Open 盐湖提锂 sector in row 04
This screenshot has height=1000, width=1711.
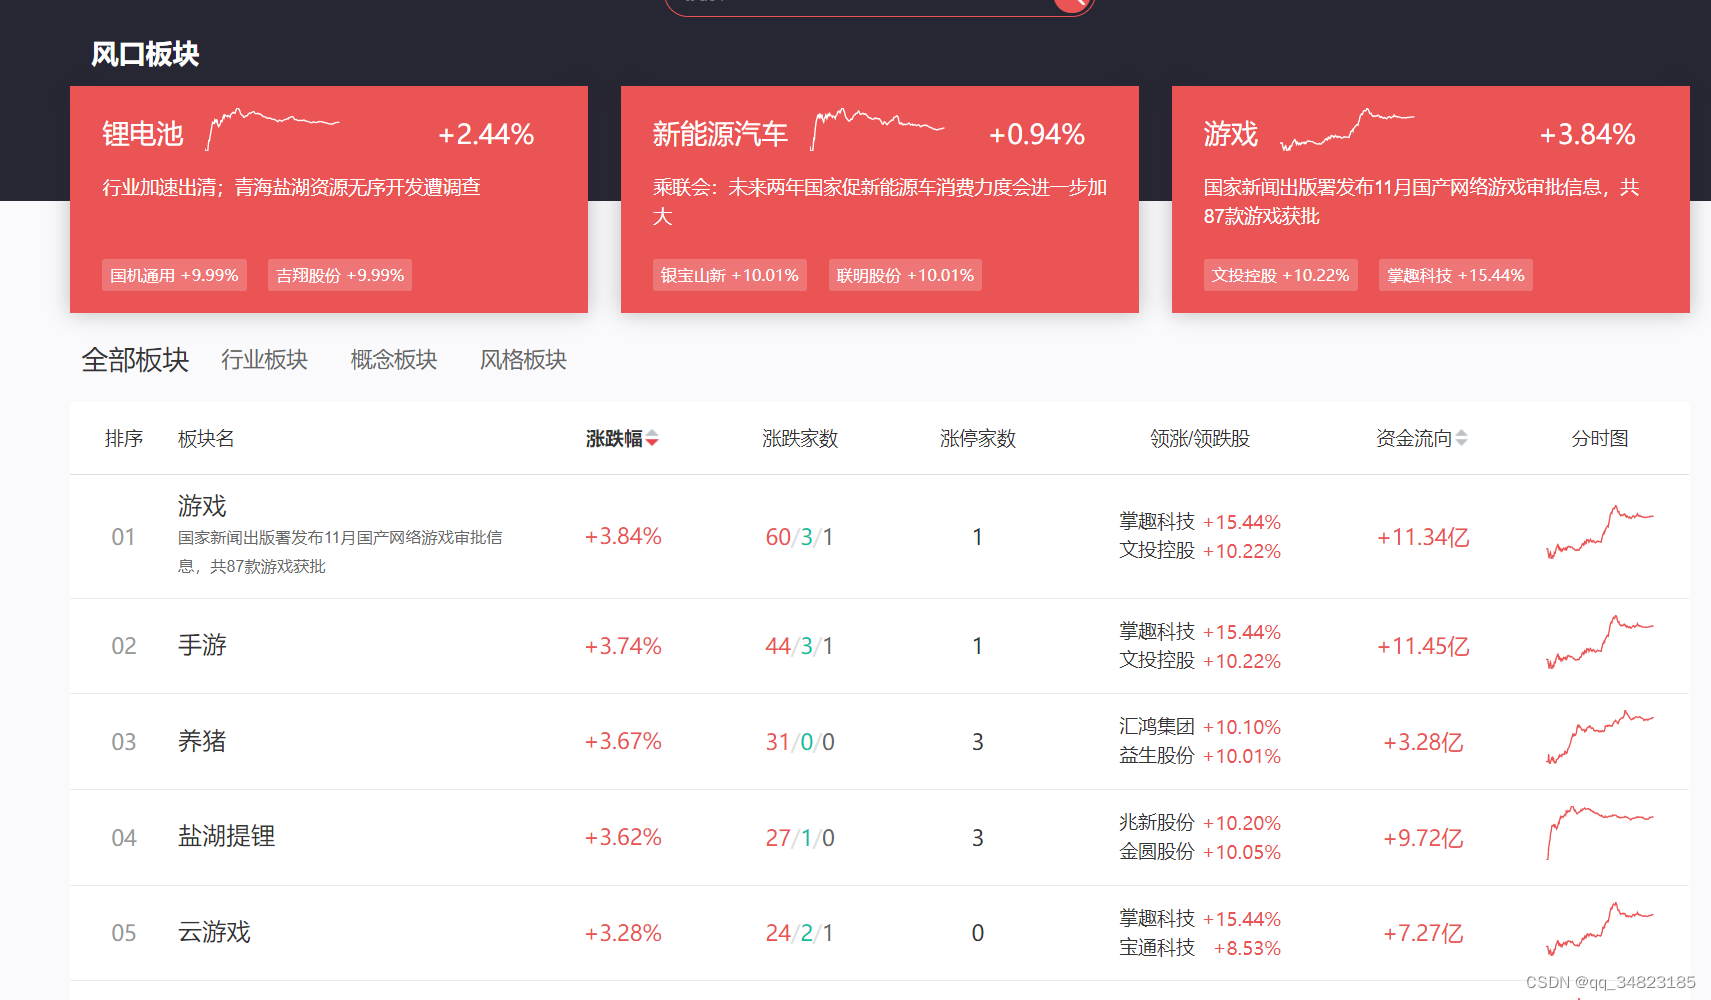point(226,836)
